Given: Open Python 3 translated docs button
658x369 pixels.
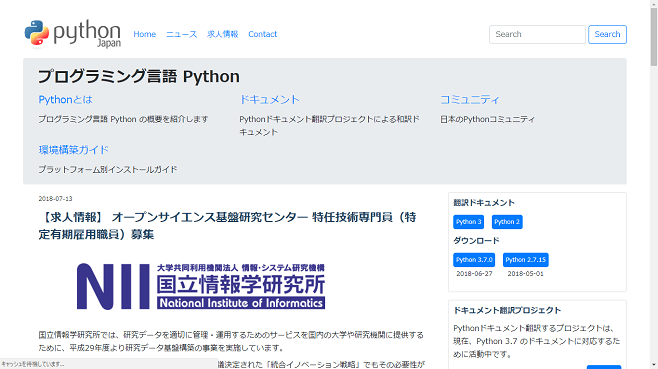Looking at the screenshot, I should pyautogui.click(x=468, y=222).
